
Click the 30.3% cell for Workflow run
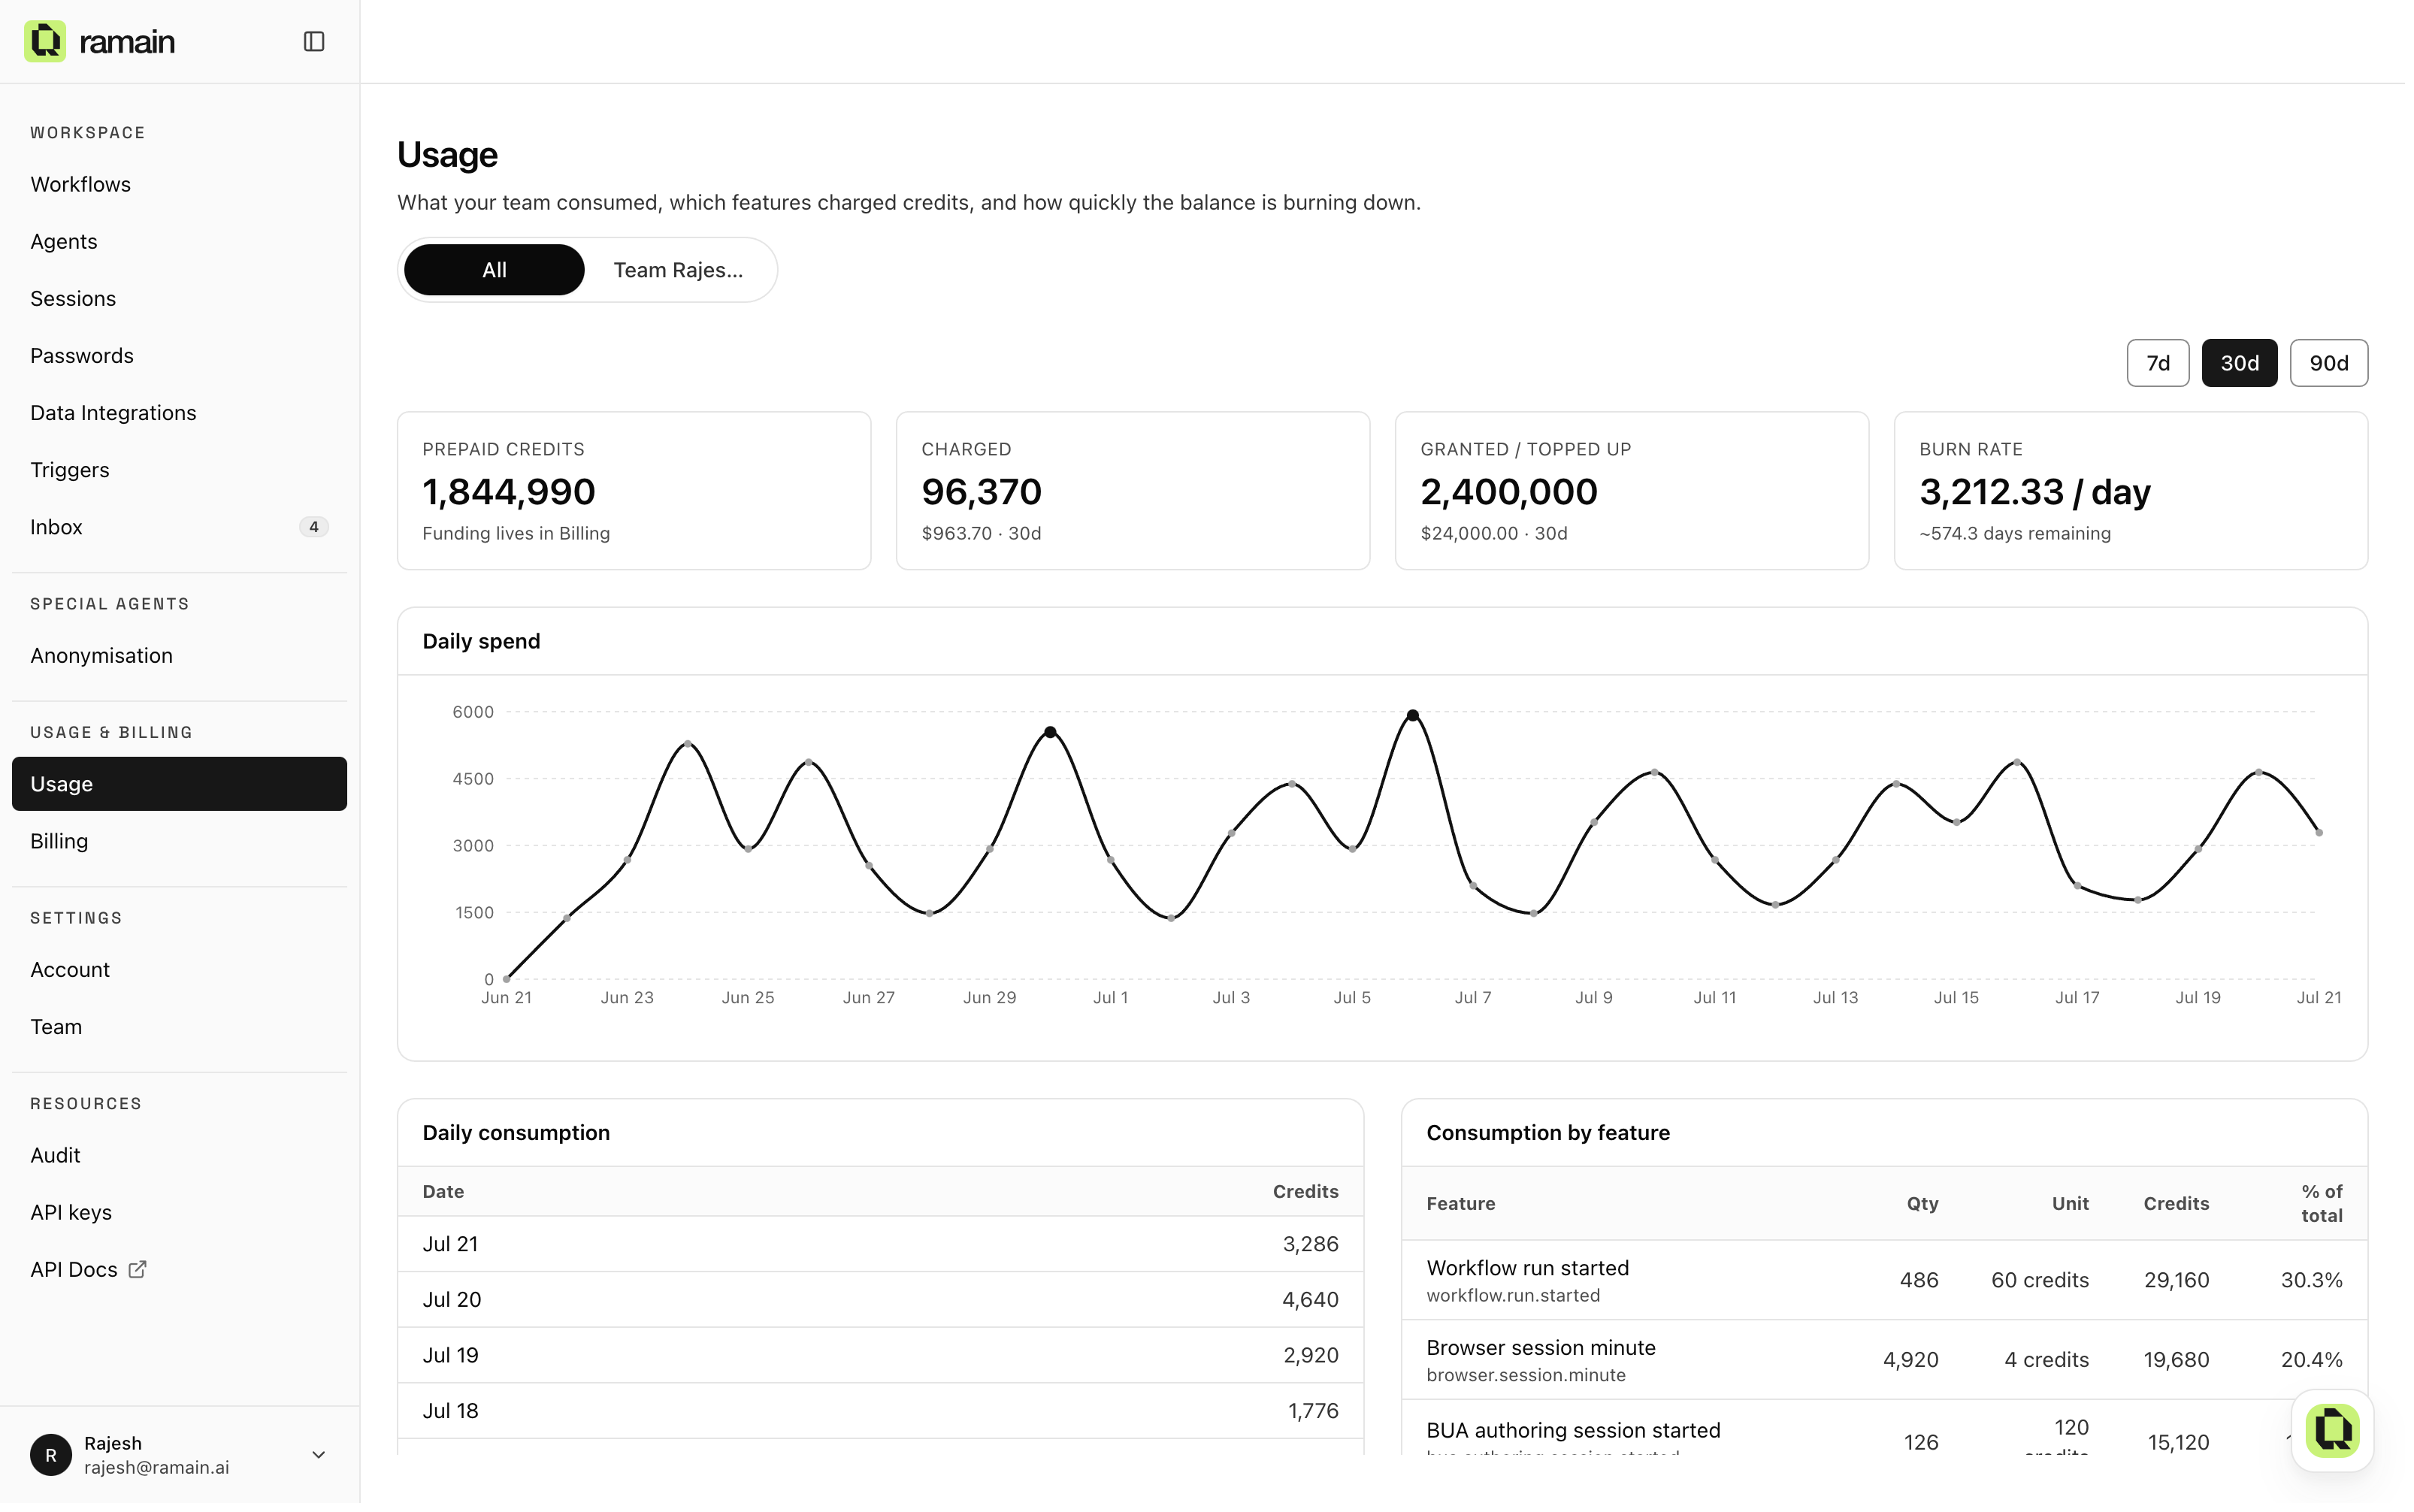(x=2311, y=1281)
